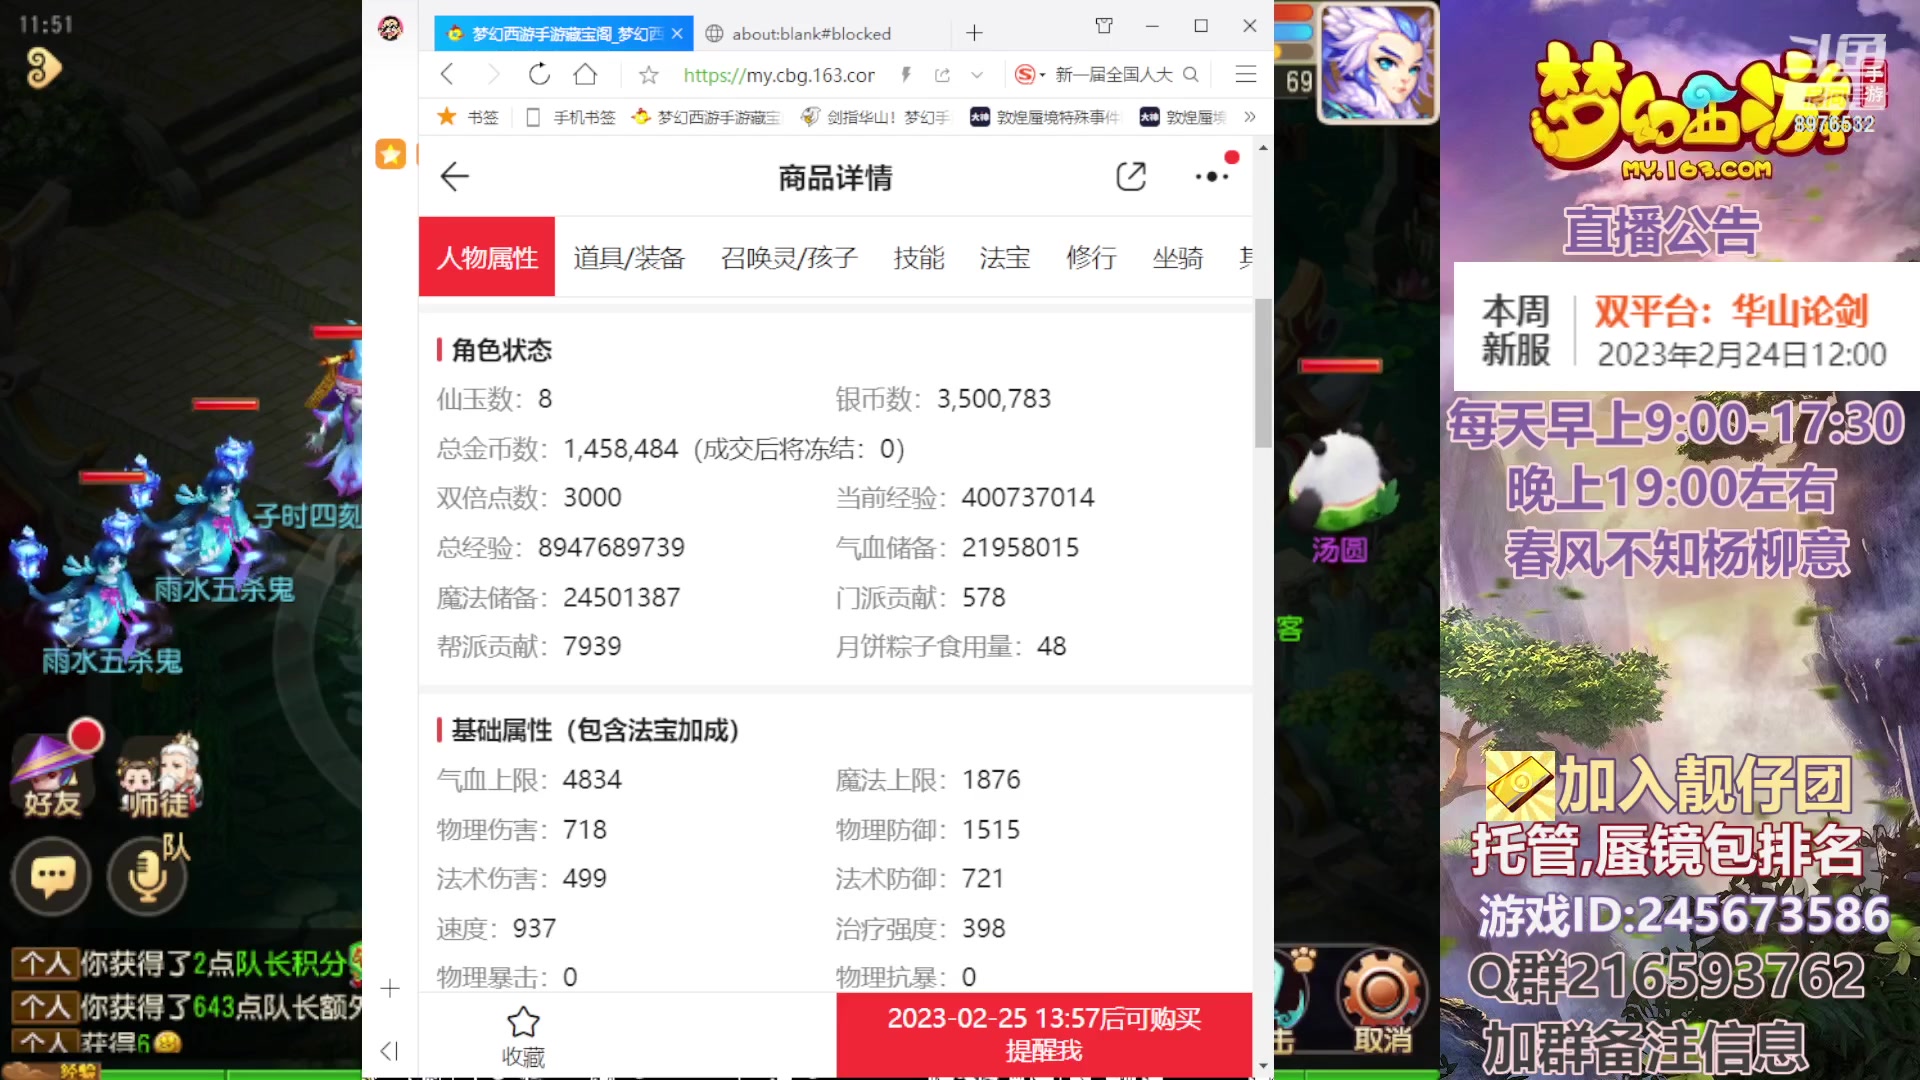Click the 提醒我 purchase reminder button
The width and height of the screenshot is (1920, 1080).
[x=1044, y=1035]
